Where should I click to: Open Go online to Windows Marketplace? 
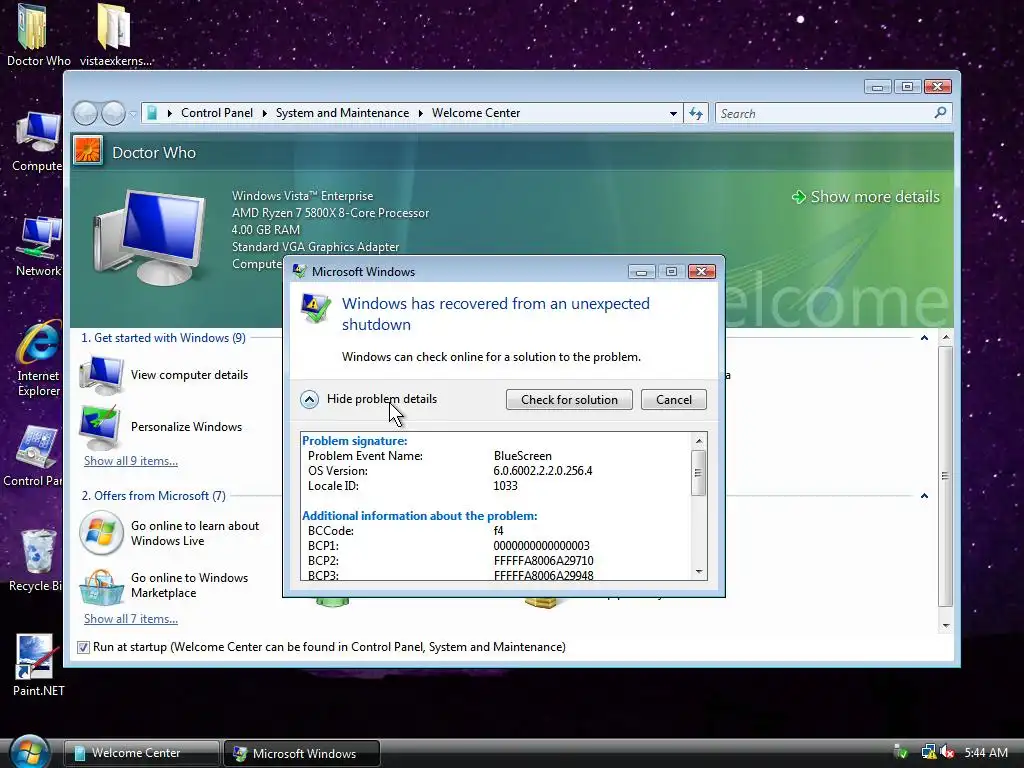click(x=189, y=585)
